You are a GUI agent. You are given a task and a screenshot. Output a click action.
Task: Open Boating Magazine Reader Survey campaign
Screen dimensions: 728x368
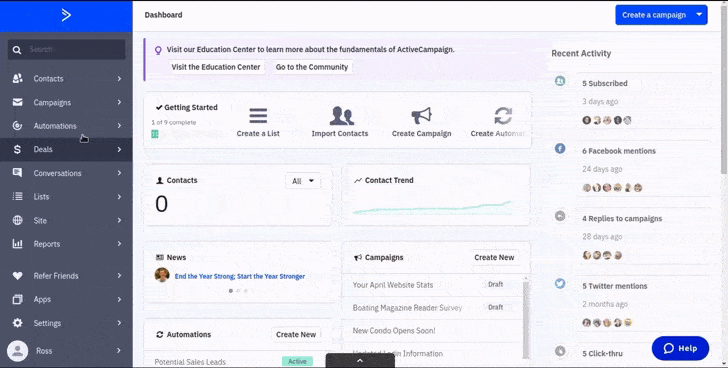click(x=407, y=308)
